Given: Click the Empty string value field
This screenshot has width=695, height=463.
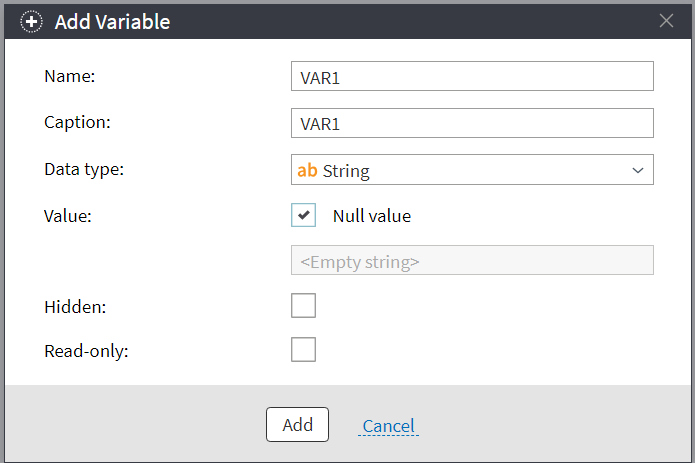Looking at the screenshot, I should click(472, 260).
